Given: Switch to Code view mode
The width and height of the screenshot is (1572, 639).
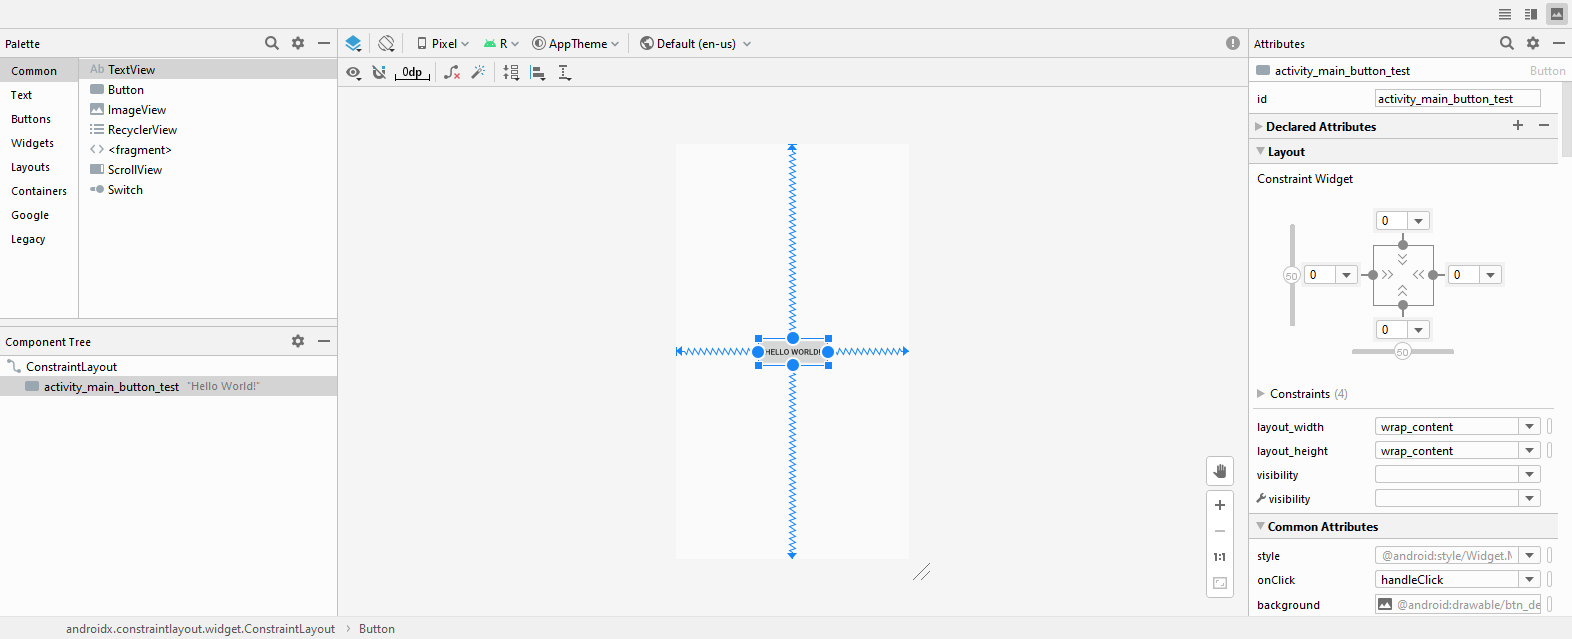Looking at the screenshot, I should click(x=1504, y=14).
